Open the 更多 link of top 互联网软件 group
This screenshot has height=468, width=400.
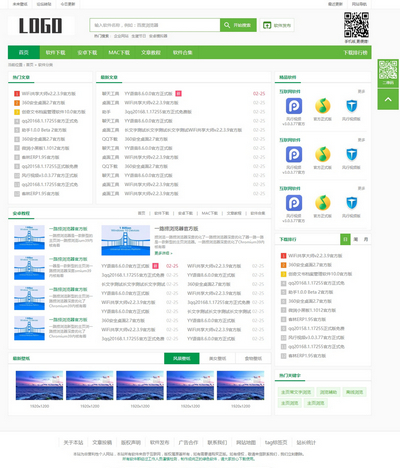coord(361,91)
